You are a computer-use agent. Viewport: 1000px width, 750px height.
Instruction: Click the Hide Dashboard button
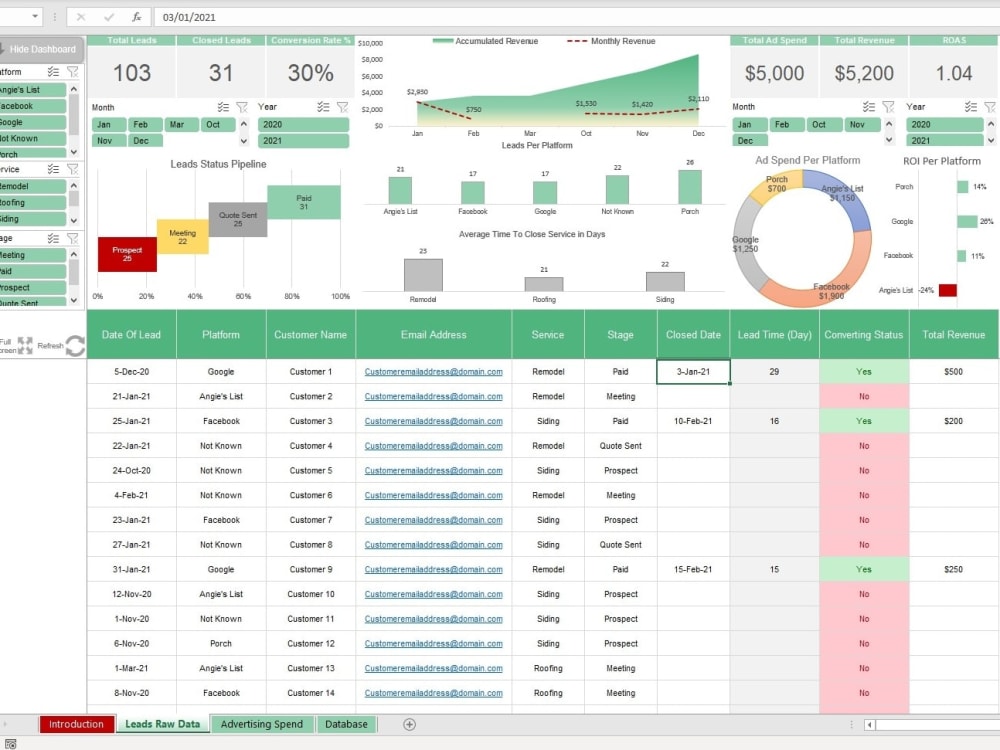(x=41, y=49)
